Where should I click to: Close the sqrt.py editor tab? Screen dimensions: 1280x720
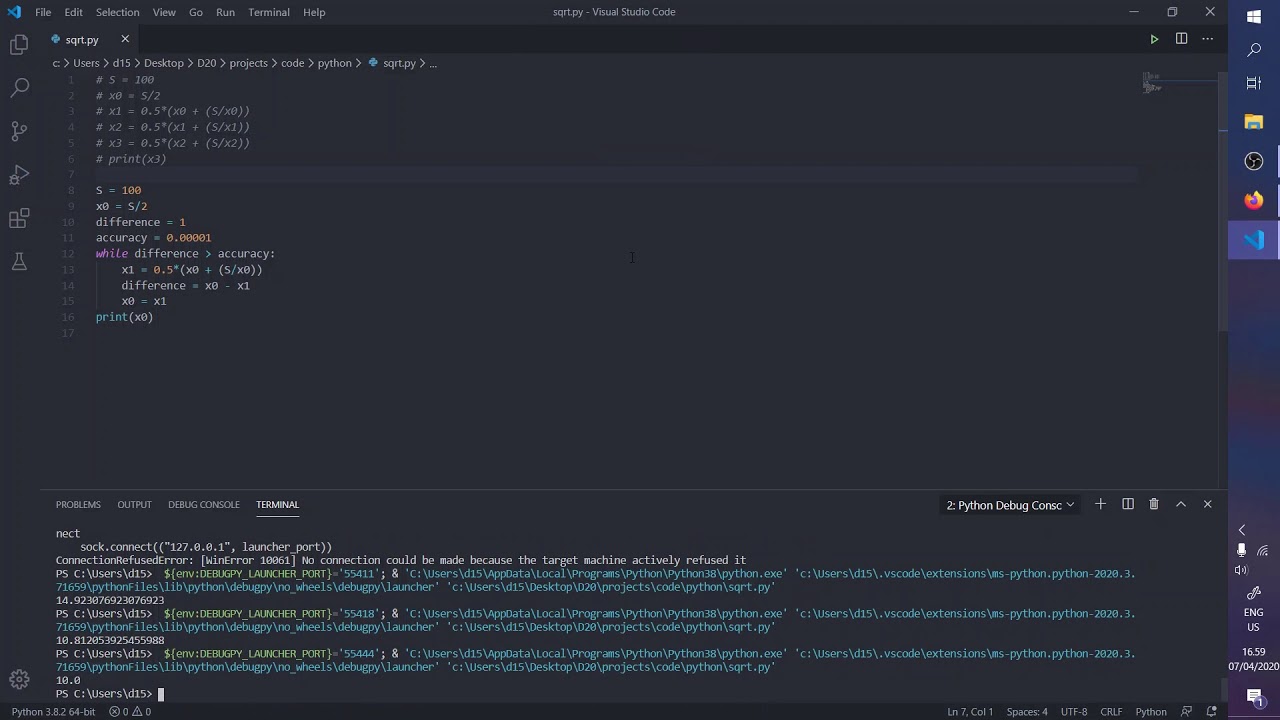[125, 39]
